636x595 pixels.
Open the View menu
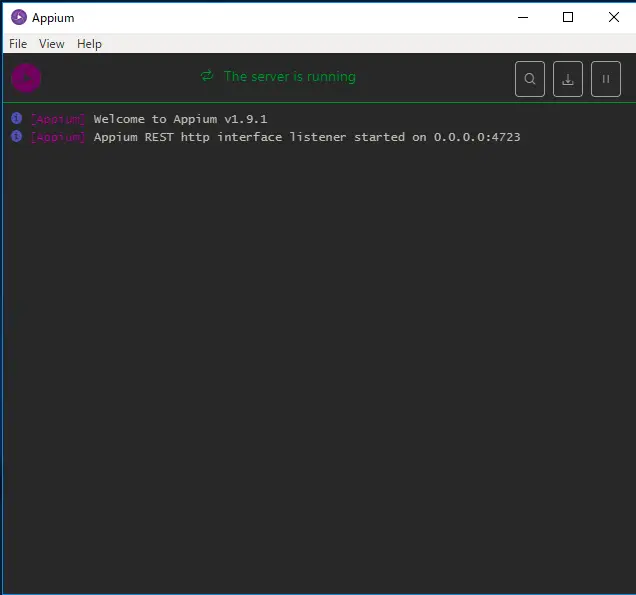[x=52, y=44]
